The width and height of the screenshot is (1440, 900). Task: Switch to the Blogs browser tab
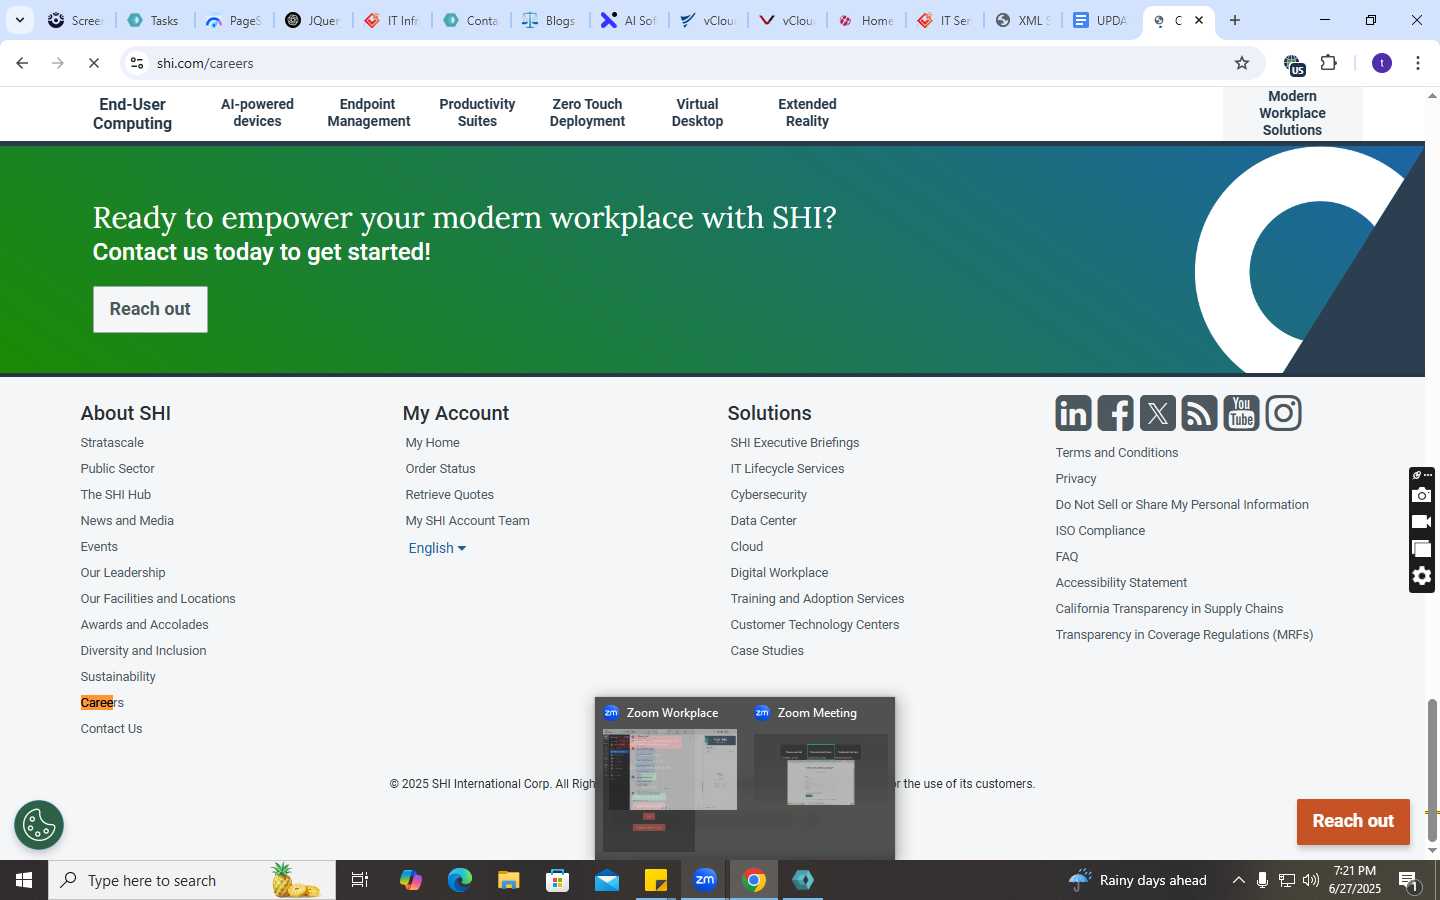(x=550, y=20)
